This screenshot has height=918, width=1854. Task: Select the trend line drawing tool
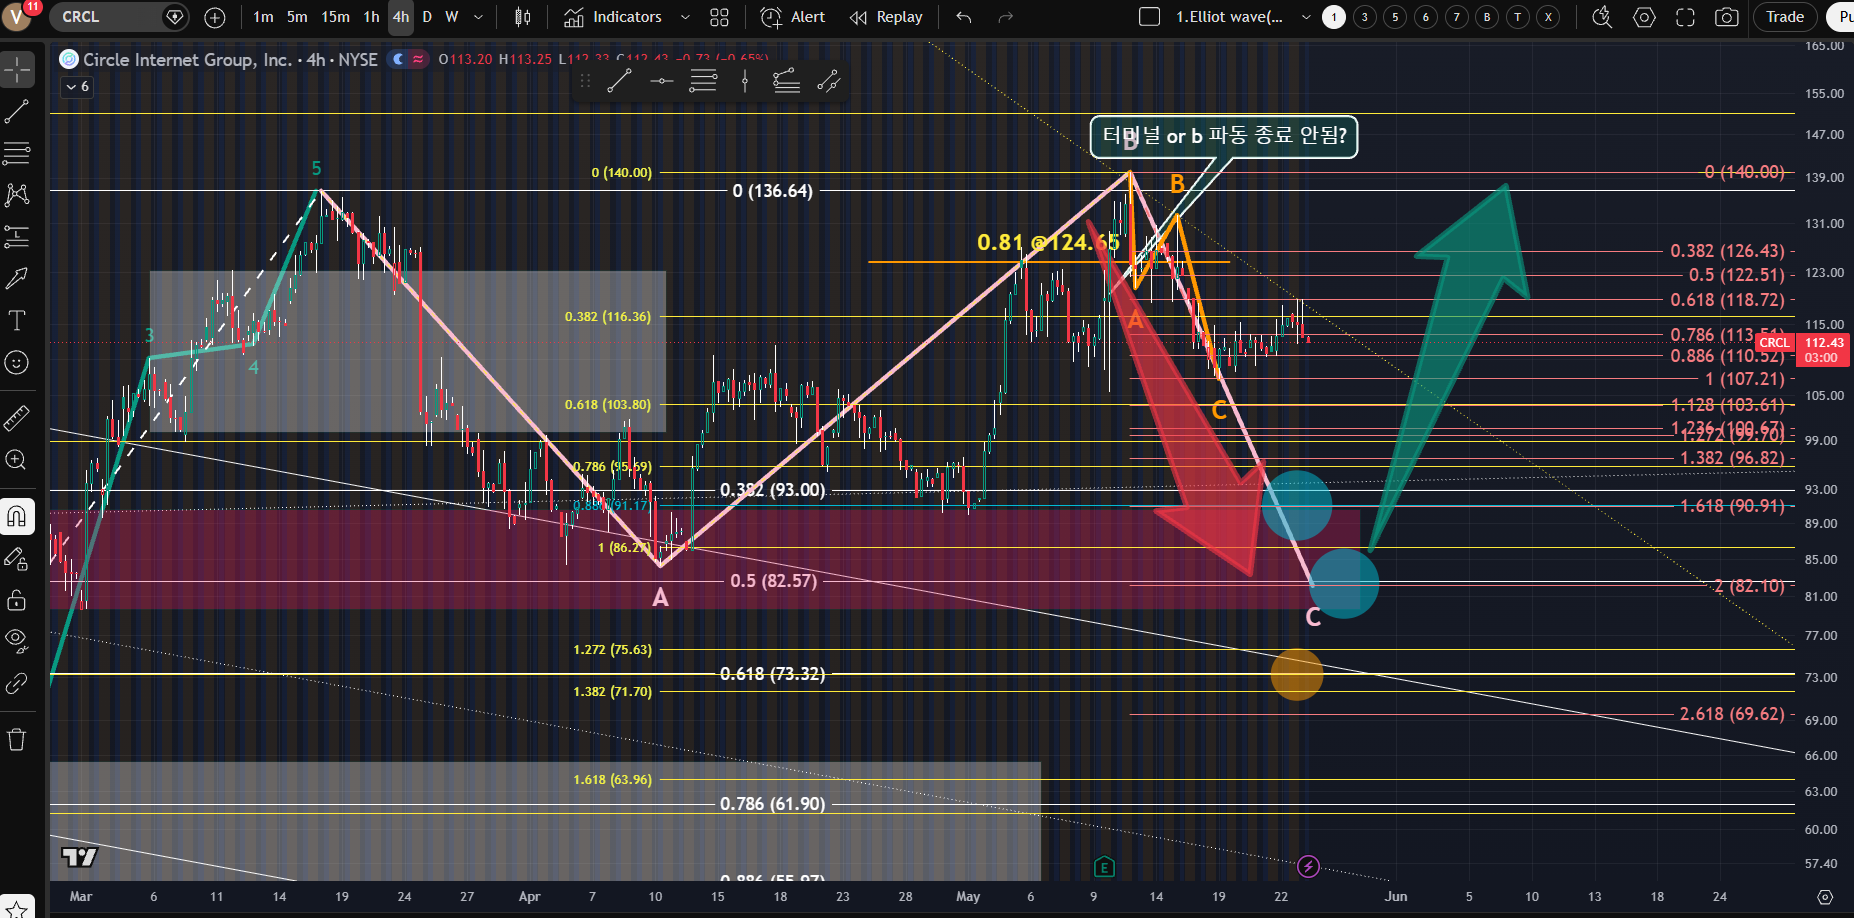[x=17, y=112]
